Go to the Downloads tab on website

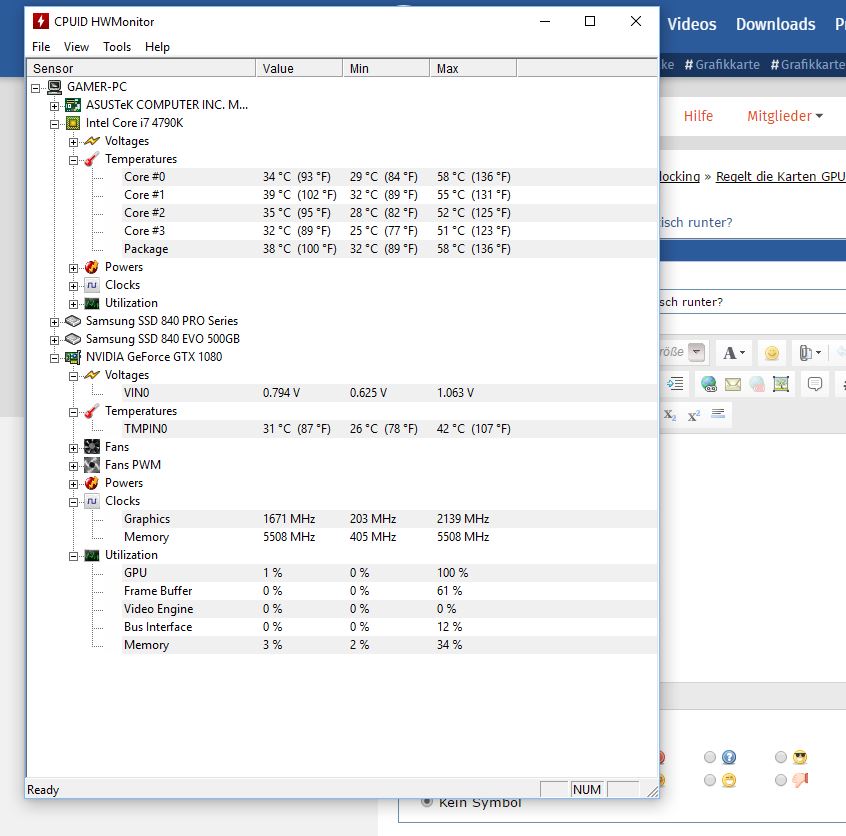tap(775, 24)
